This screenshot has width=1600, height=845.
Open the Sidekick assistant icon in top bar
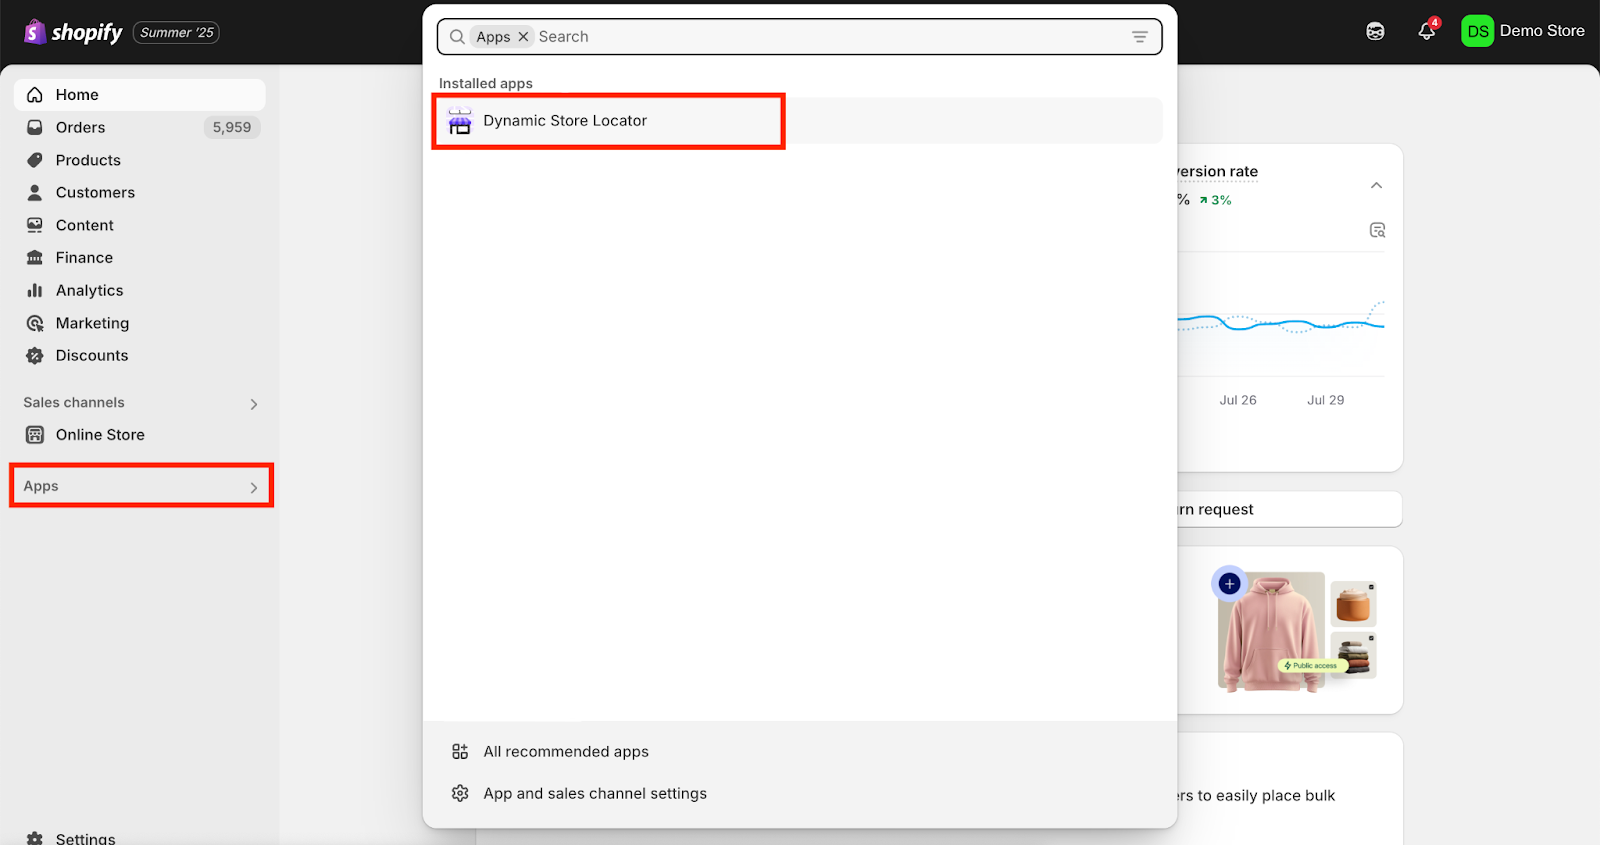1376,31
